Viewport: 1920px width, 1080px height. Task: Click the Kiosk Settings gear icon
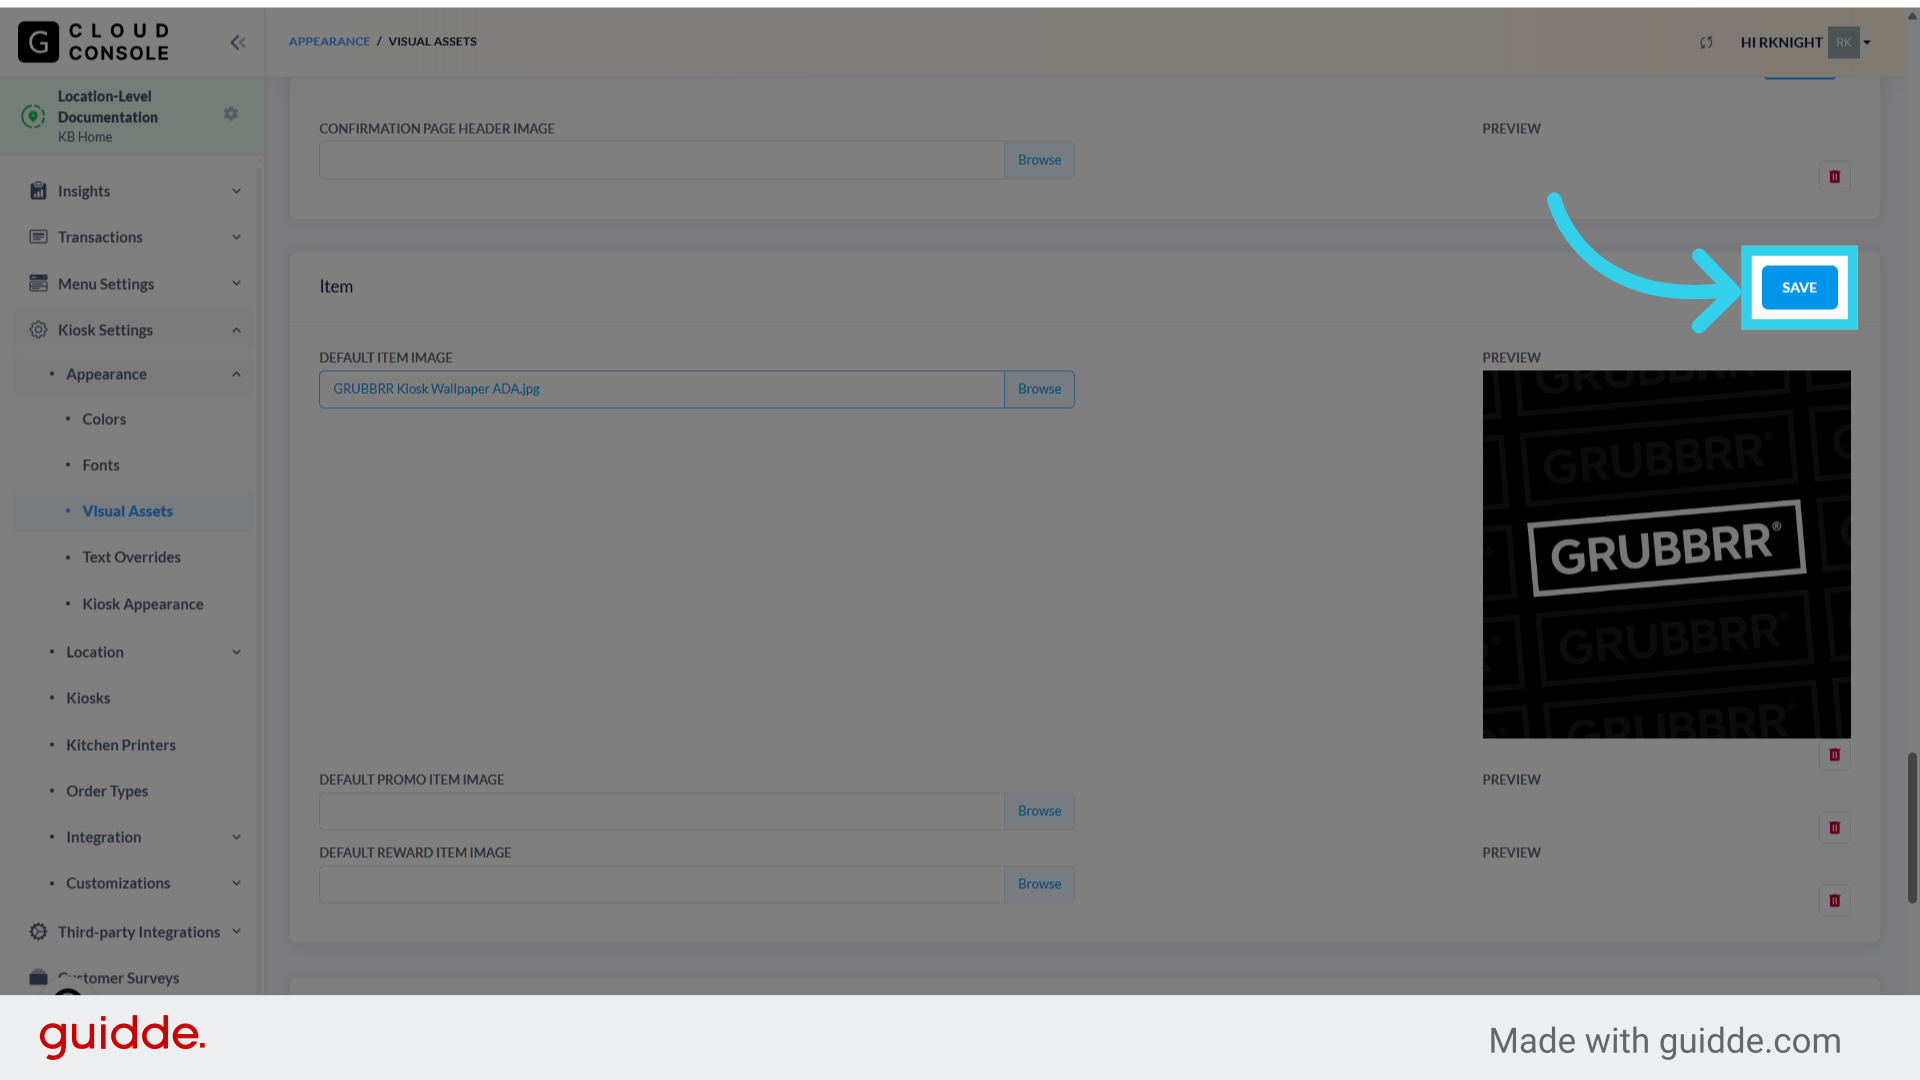pyautogui.click(x=38, y=329)
